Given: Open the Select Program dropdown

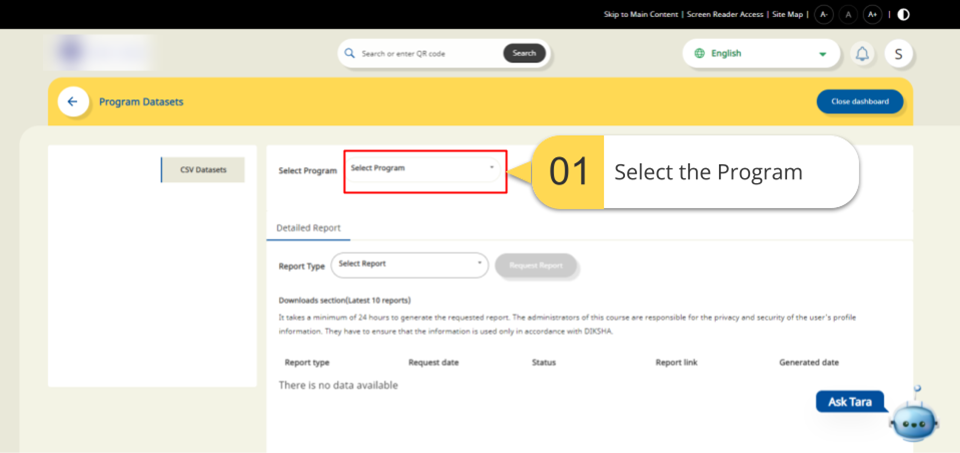Looking at the screenshot, I should 424,170.
